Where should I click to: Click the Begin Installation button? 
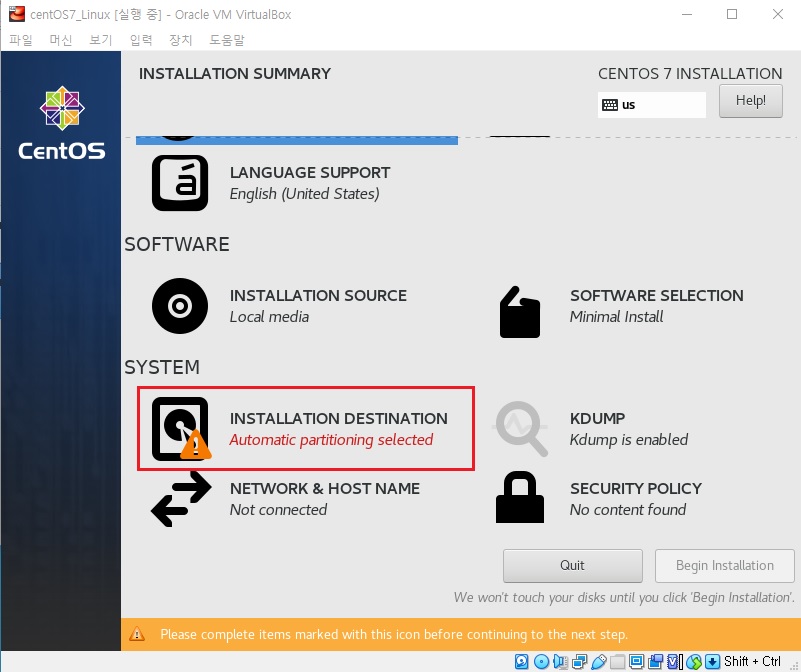pos(724,565)
